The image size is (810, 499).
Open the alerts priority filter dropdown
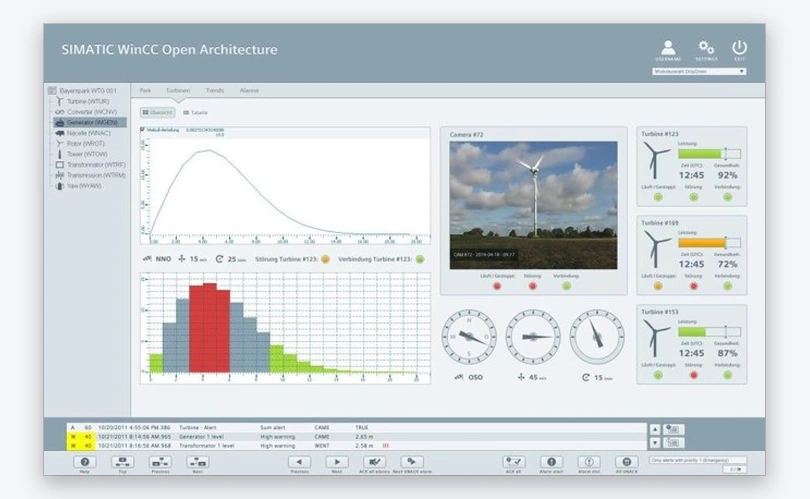[698, 460]
